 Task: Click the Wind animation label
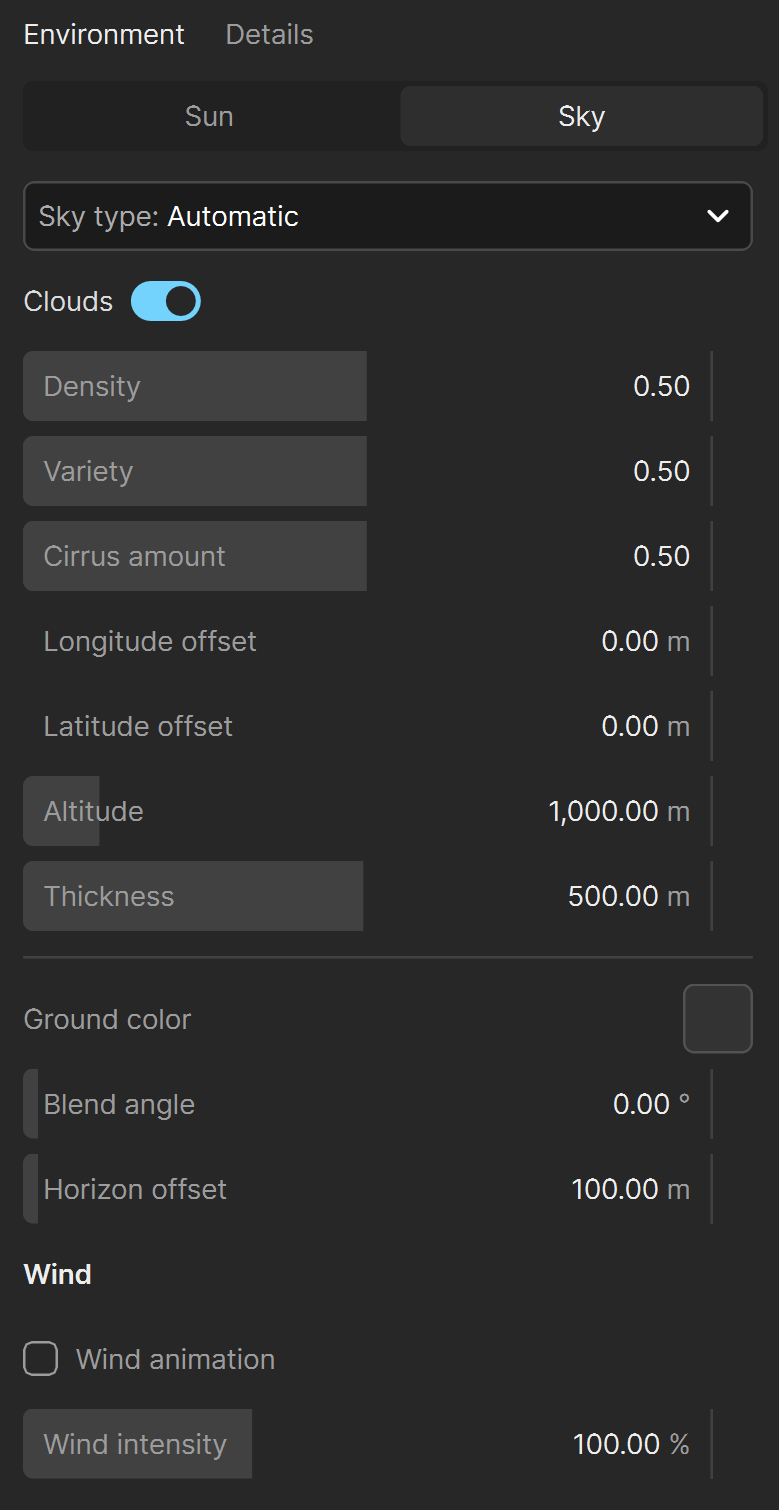175,1359
